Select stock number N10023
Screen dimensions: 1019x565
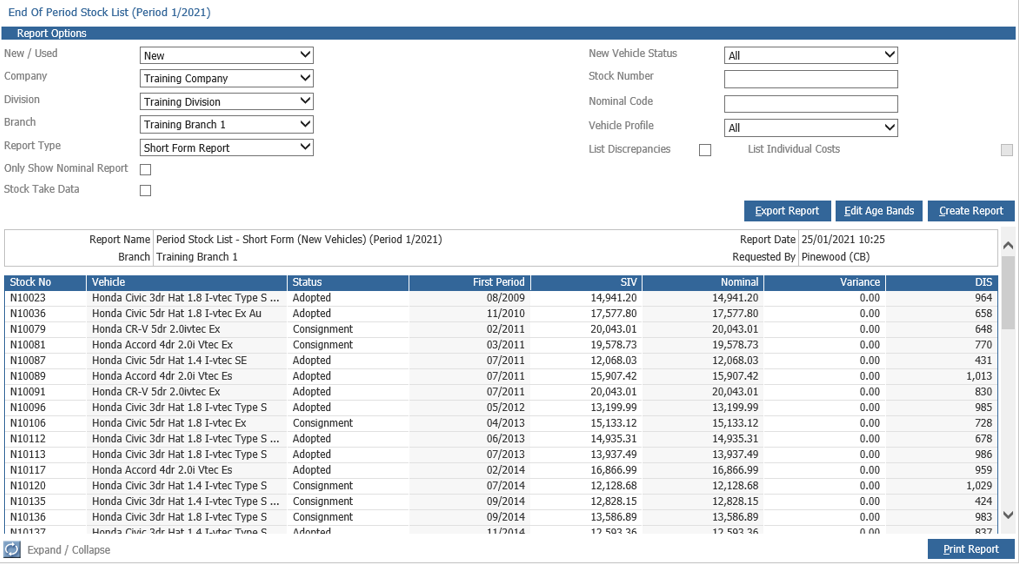[x=28, y=298]
